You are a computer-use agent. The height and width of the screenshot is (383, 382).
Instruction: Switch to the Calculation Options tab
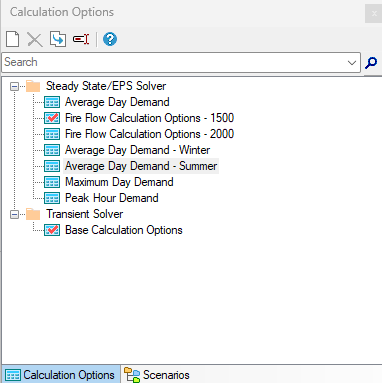click(x=60, y=375)
